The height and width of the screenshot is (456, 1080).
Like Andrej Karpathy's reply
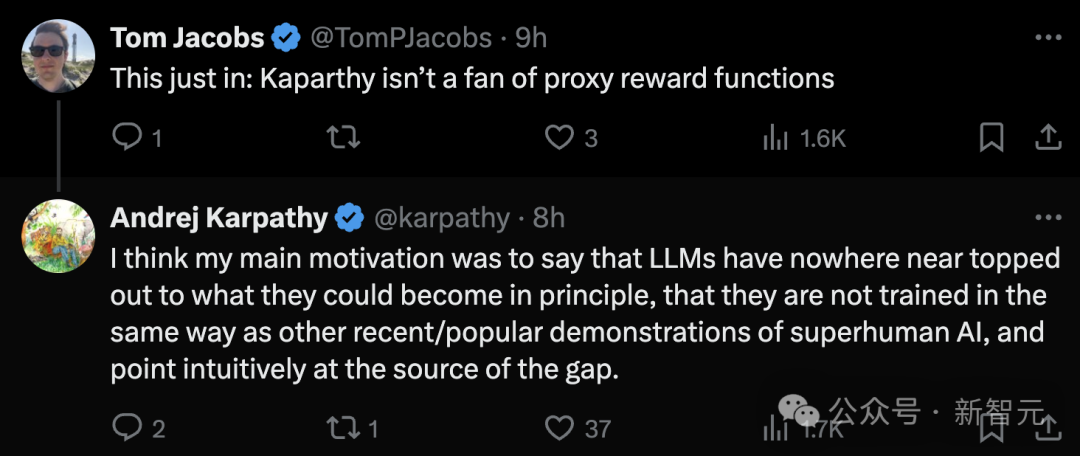(x=558, y=428)
